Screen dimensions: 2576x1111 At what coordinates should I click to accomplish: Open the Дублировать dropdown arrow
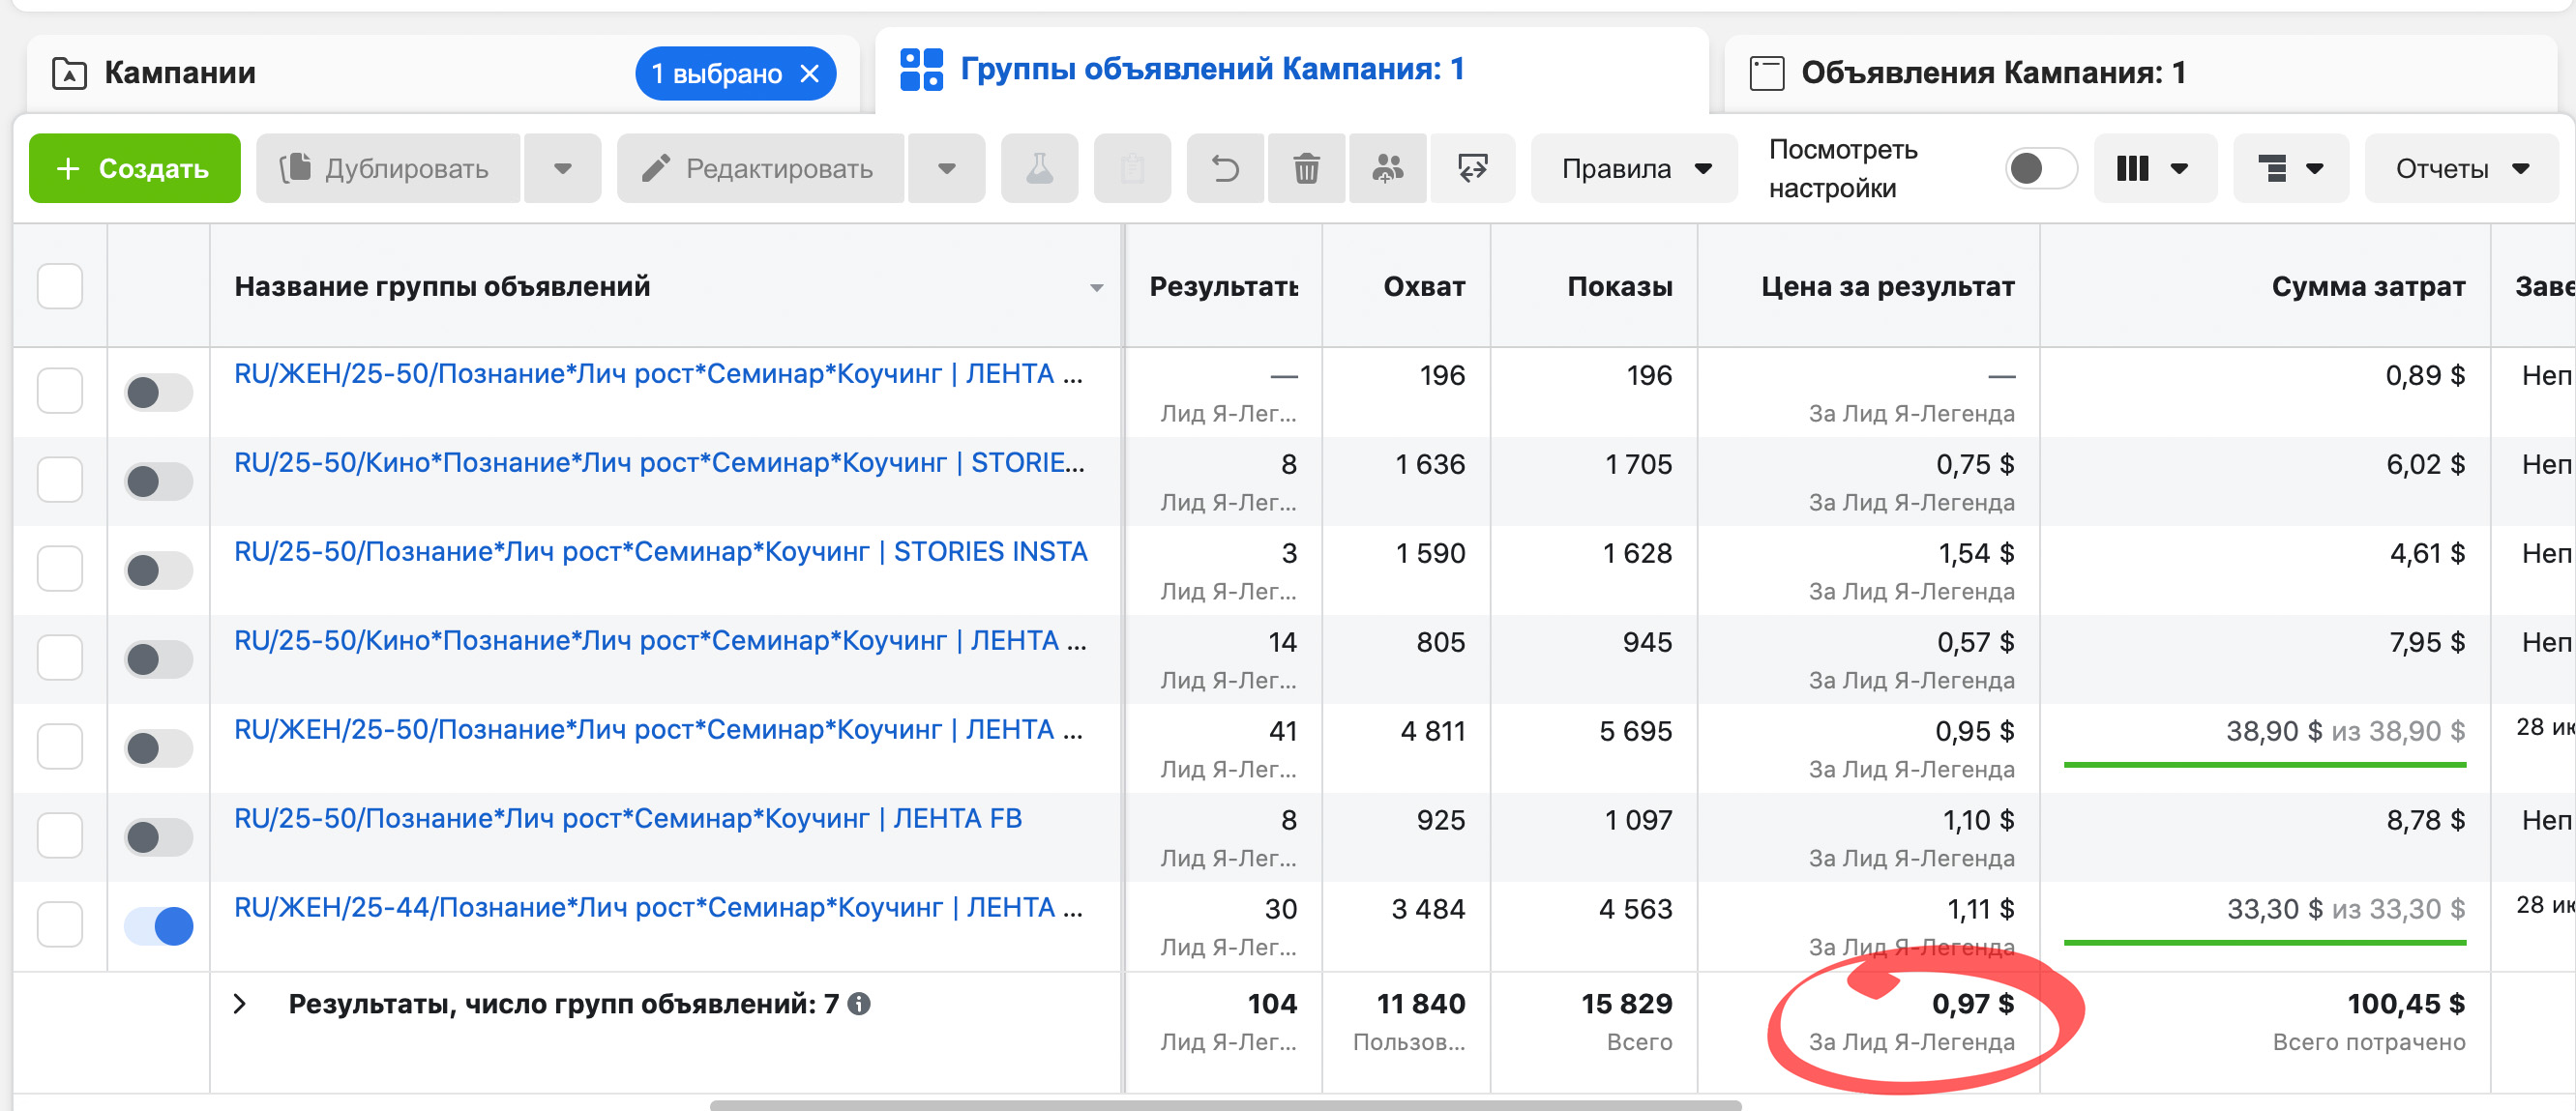tap(562, 168)
